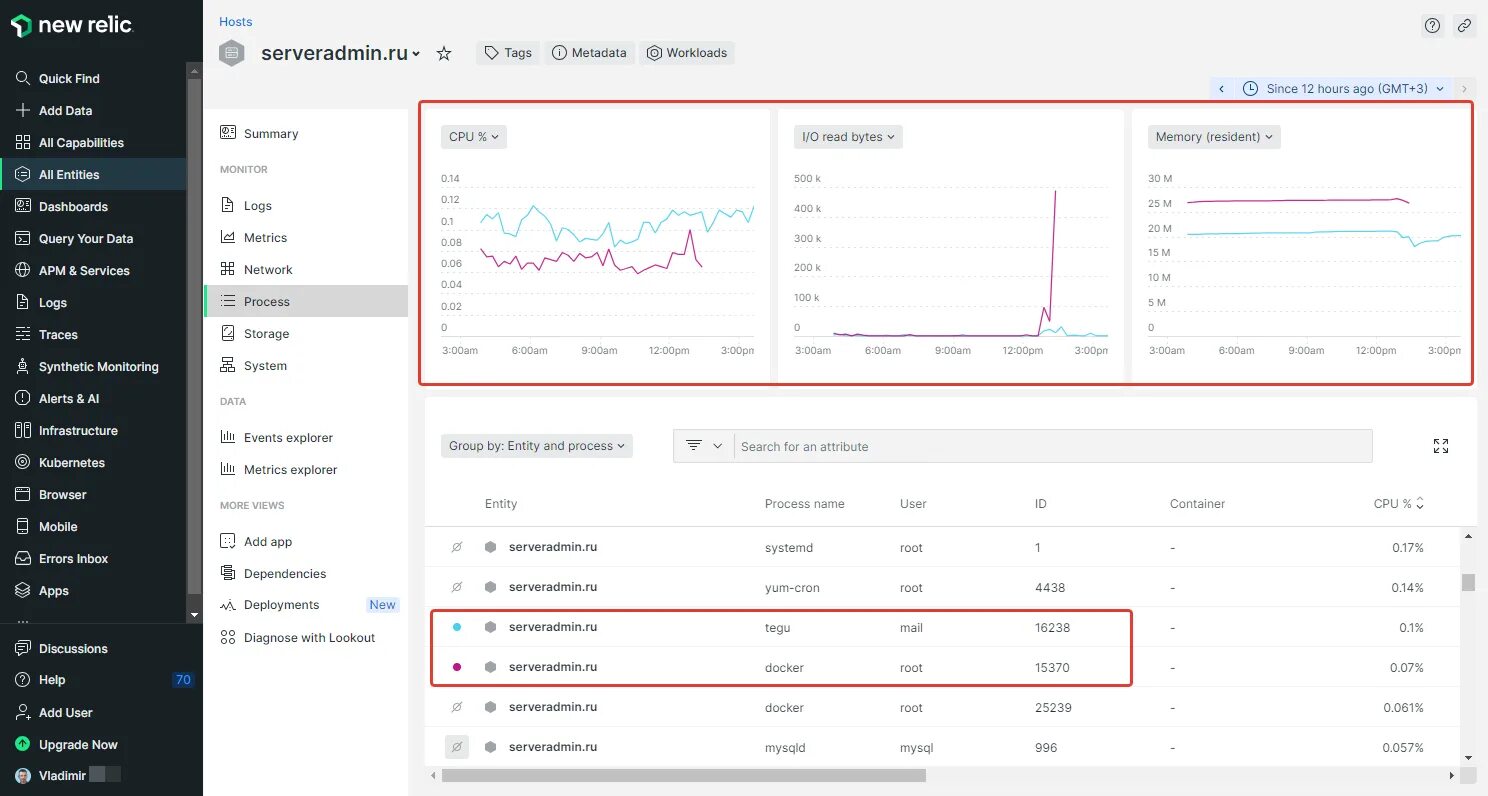Select All Entities in the sidebar
The image size is (1488, 796).
(x=93, y=174)
